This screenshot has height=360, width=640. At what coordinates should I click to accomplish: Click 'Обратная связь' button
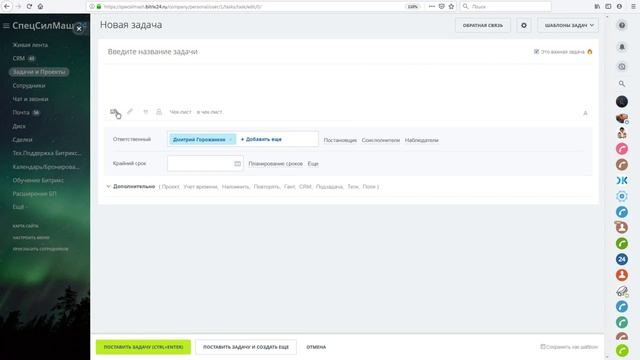click(482, 25)
